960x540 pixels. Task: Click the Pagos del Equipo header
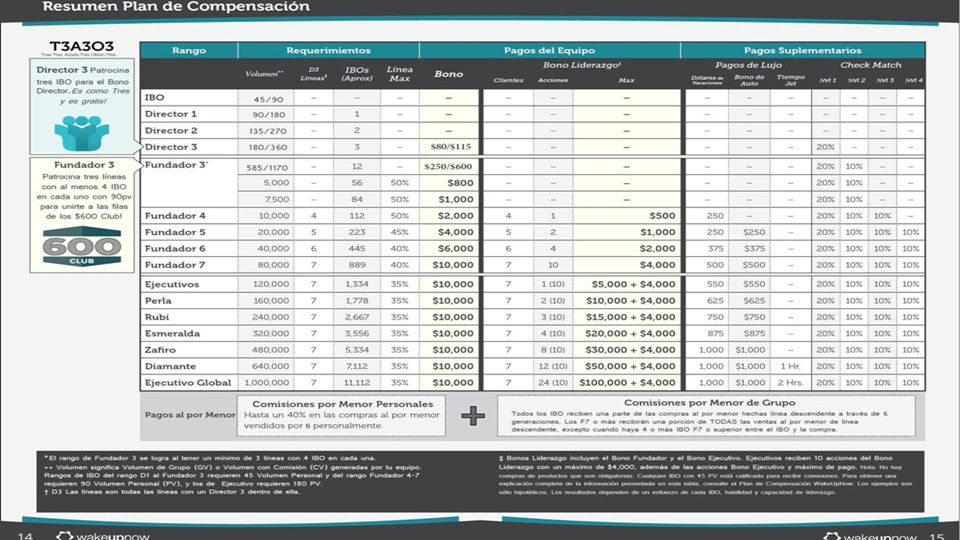coord(549,50)
